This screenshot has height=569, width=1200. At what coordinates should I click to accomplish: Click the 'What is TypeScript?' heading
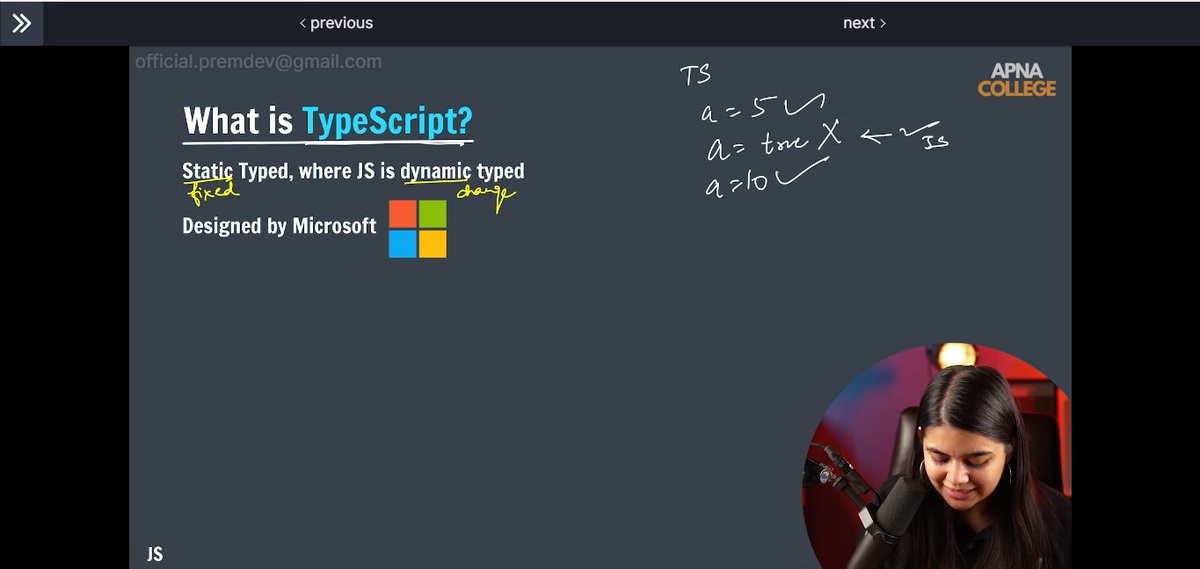[328, 122]
